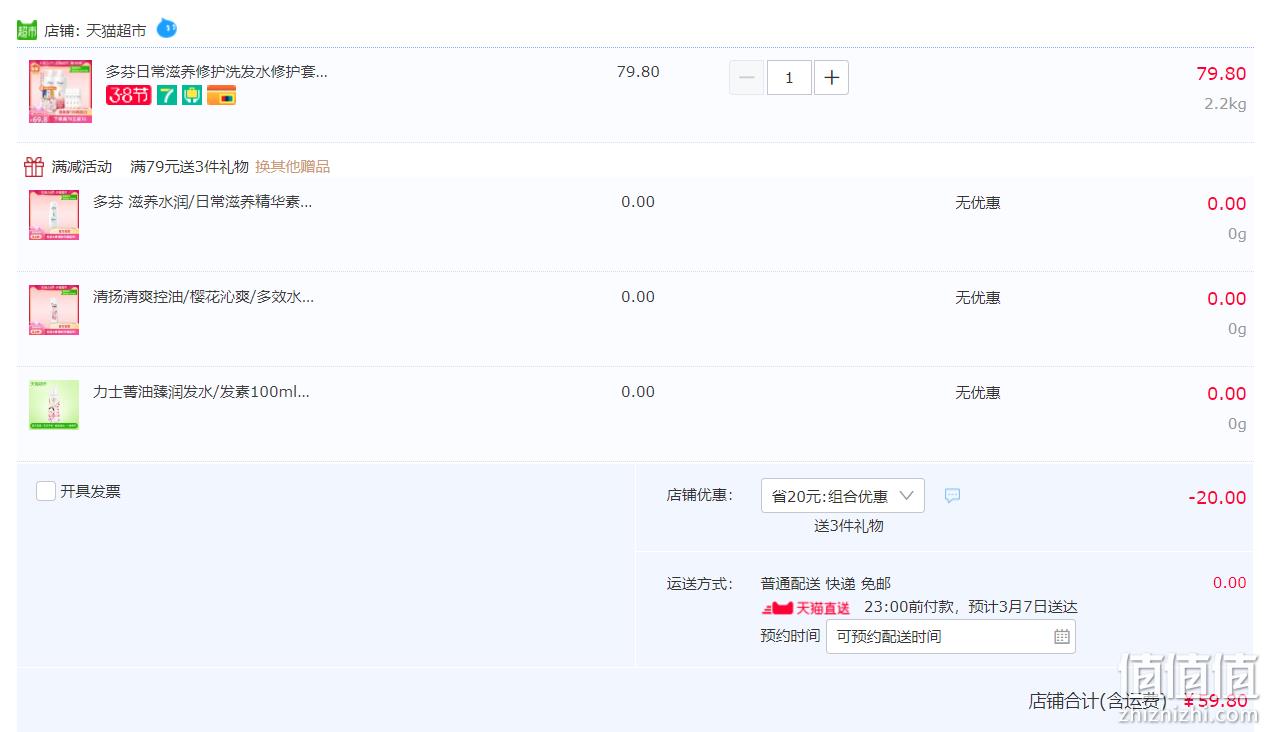Image resolution: width=1268 pixels, height=732 pixels.
Task: Click grey 0.00 price in 力士 gift row
Action: point(638,392)
